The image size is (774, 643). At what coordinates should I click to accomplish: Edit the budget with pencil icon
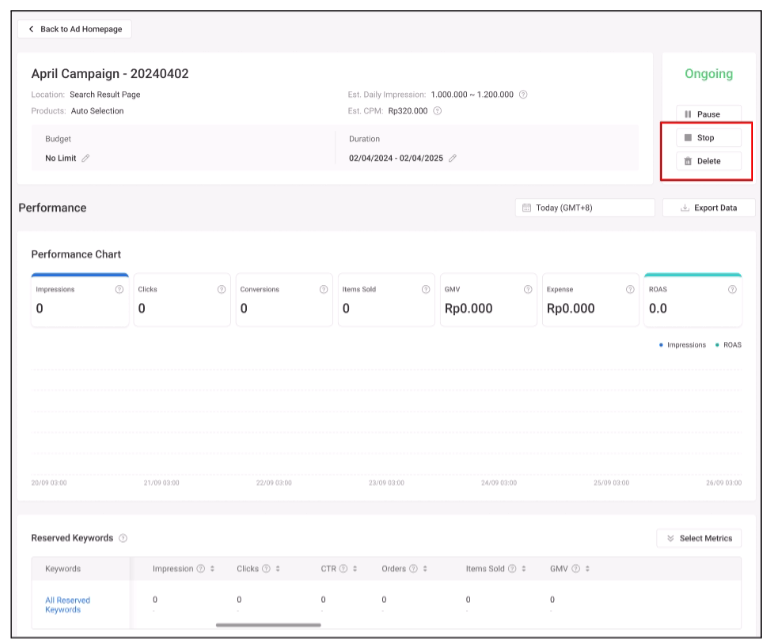click(86, 158)
